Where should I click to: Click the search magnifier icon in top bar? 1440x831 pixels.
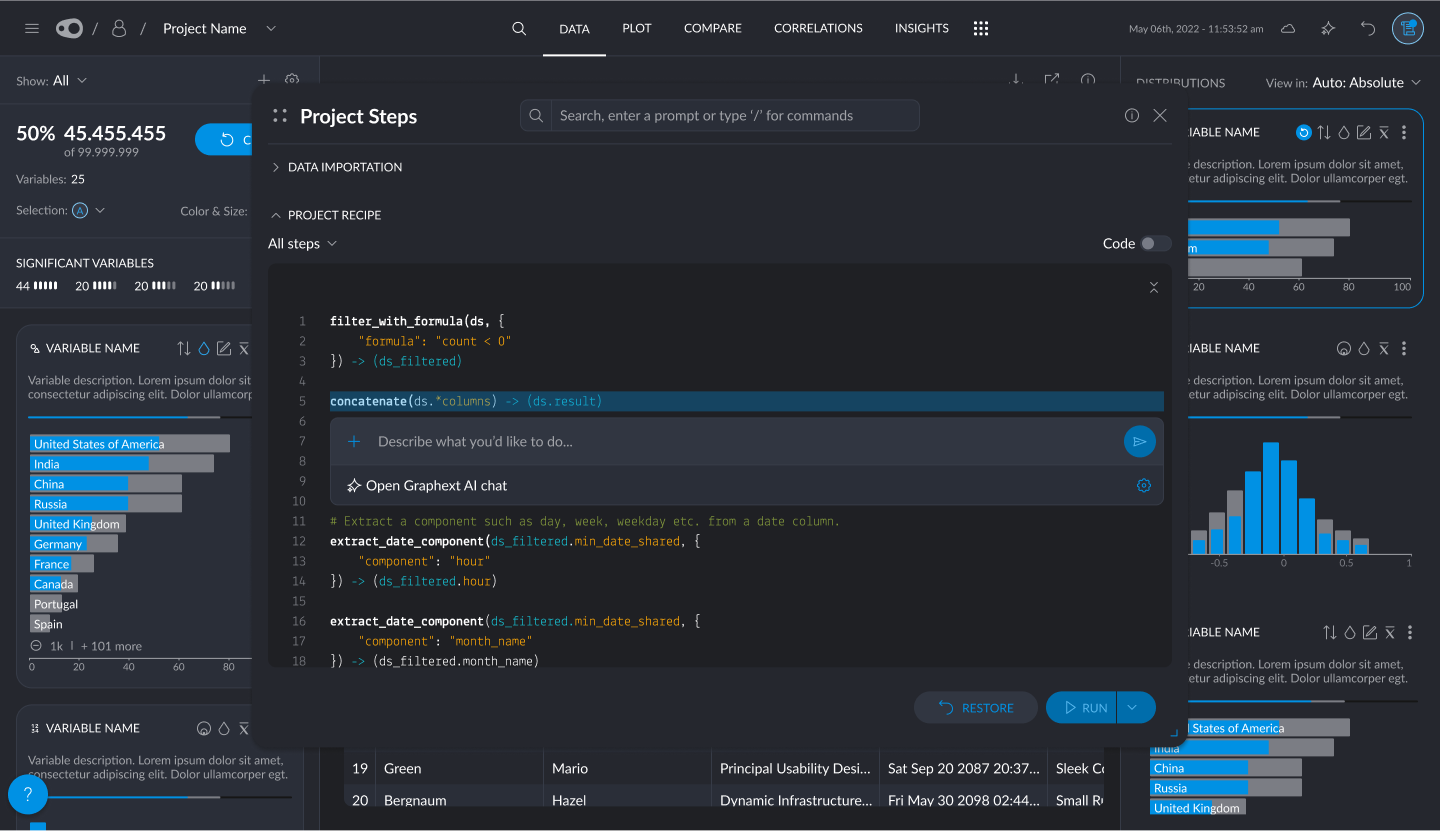[x=519, y=29]
